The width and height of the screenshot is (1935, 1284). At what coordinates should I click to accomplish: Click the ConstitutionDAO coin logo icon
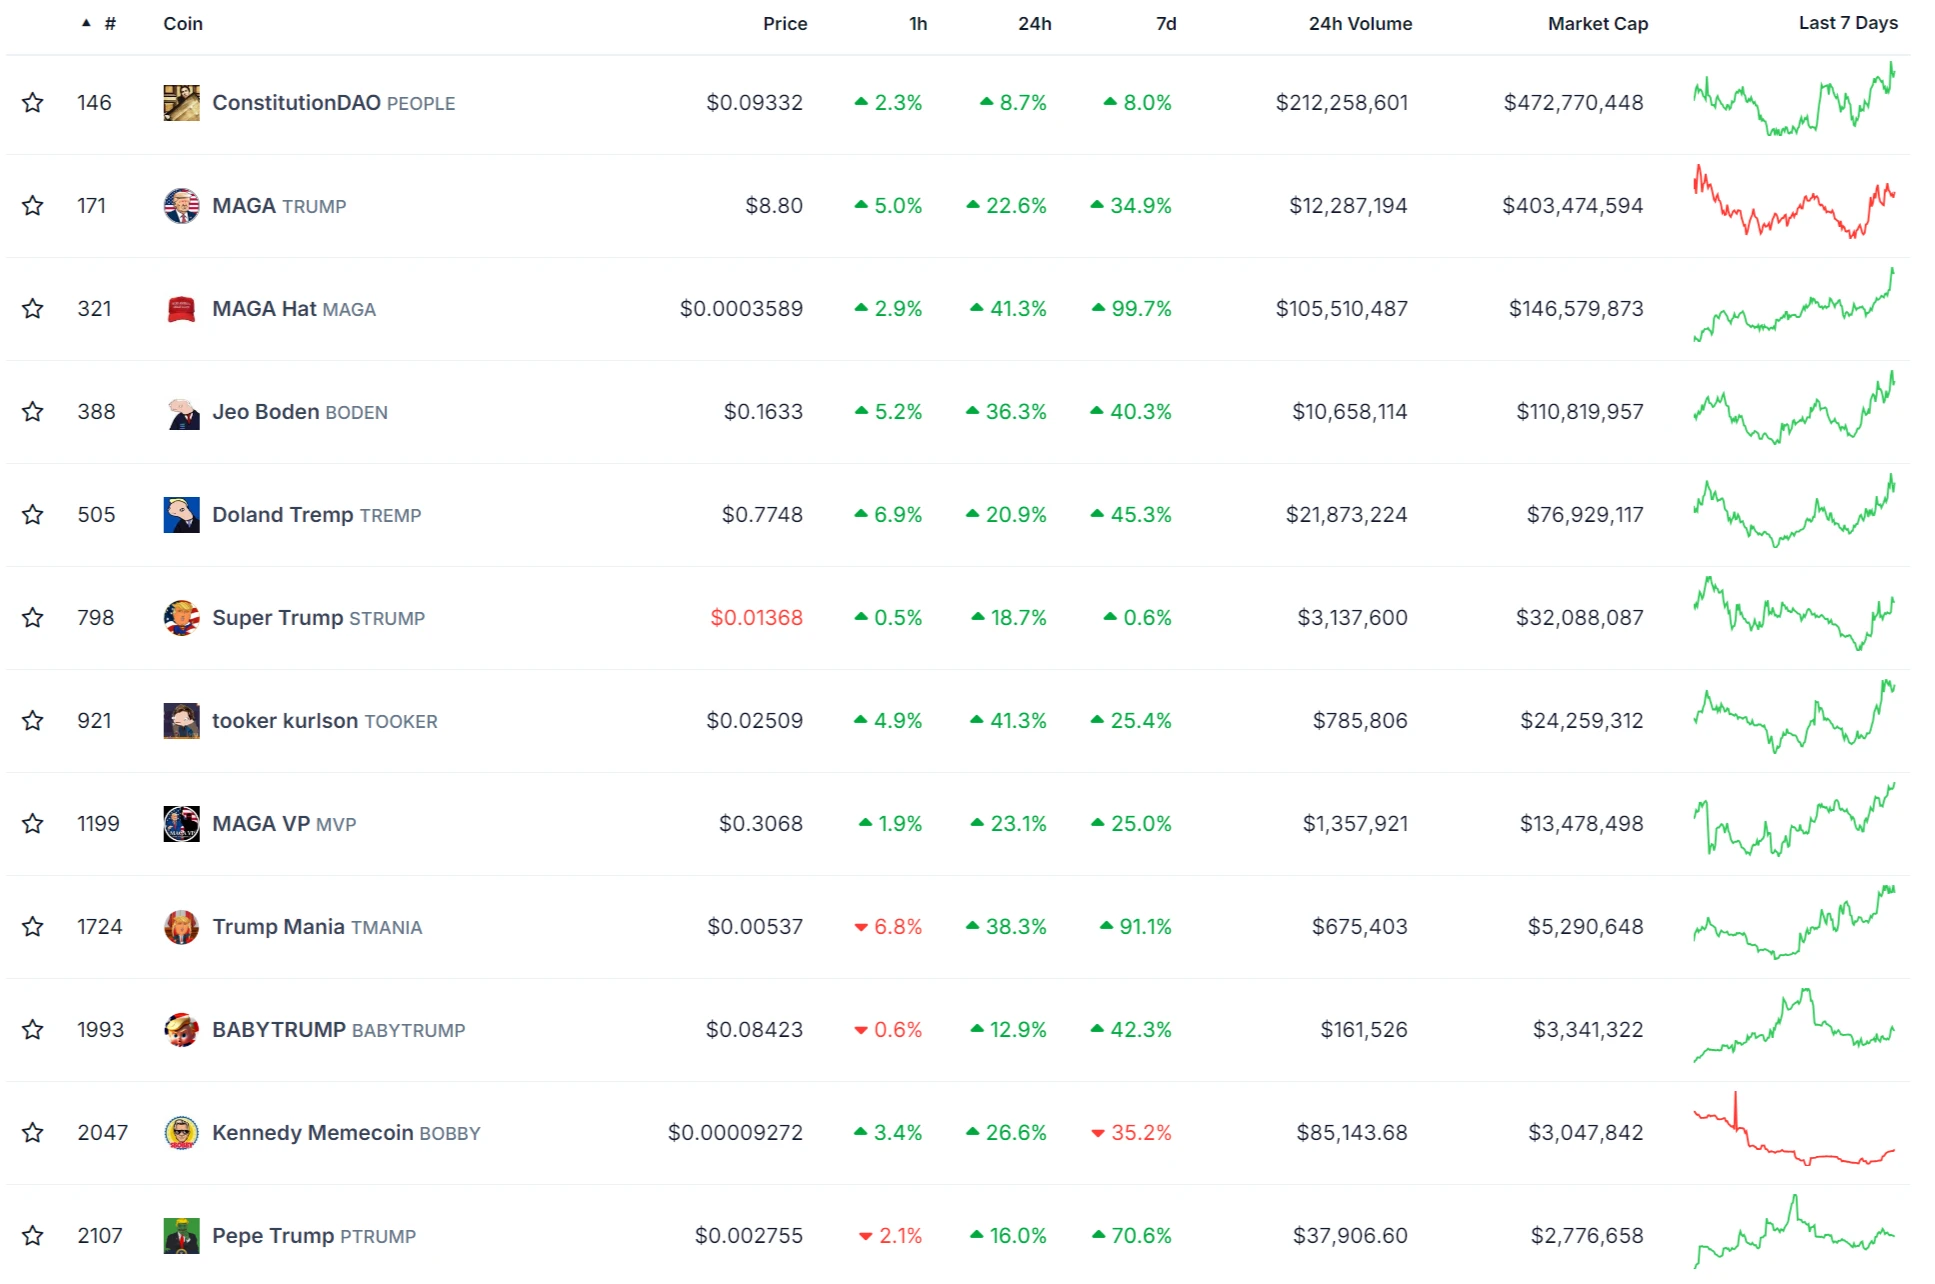[x=181, y=103]
